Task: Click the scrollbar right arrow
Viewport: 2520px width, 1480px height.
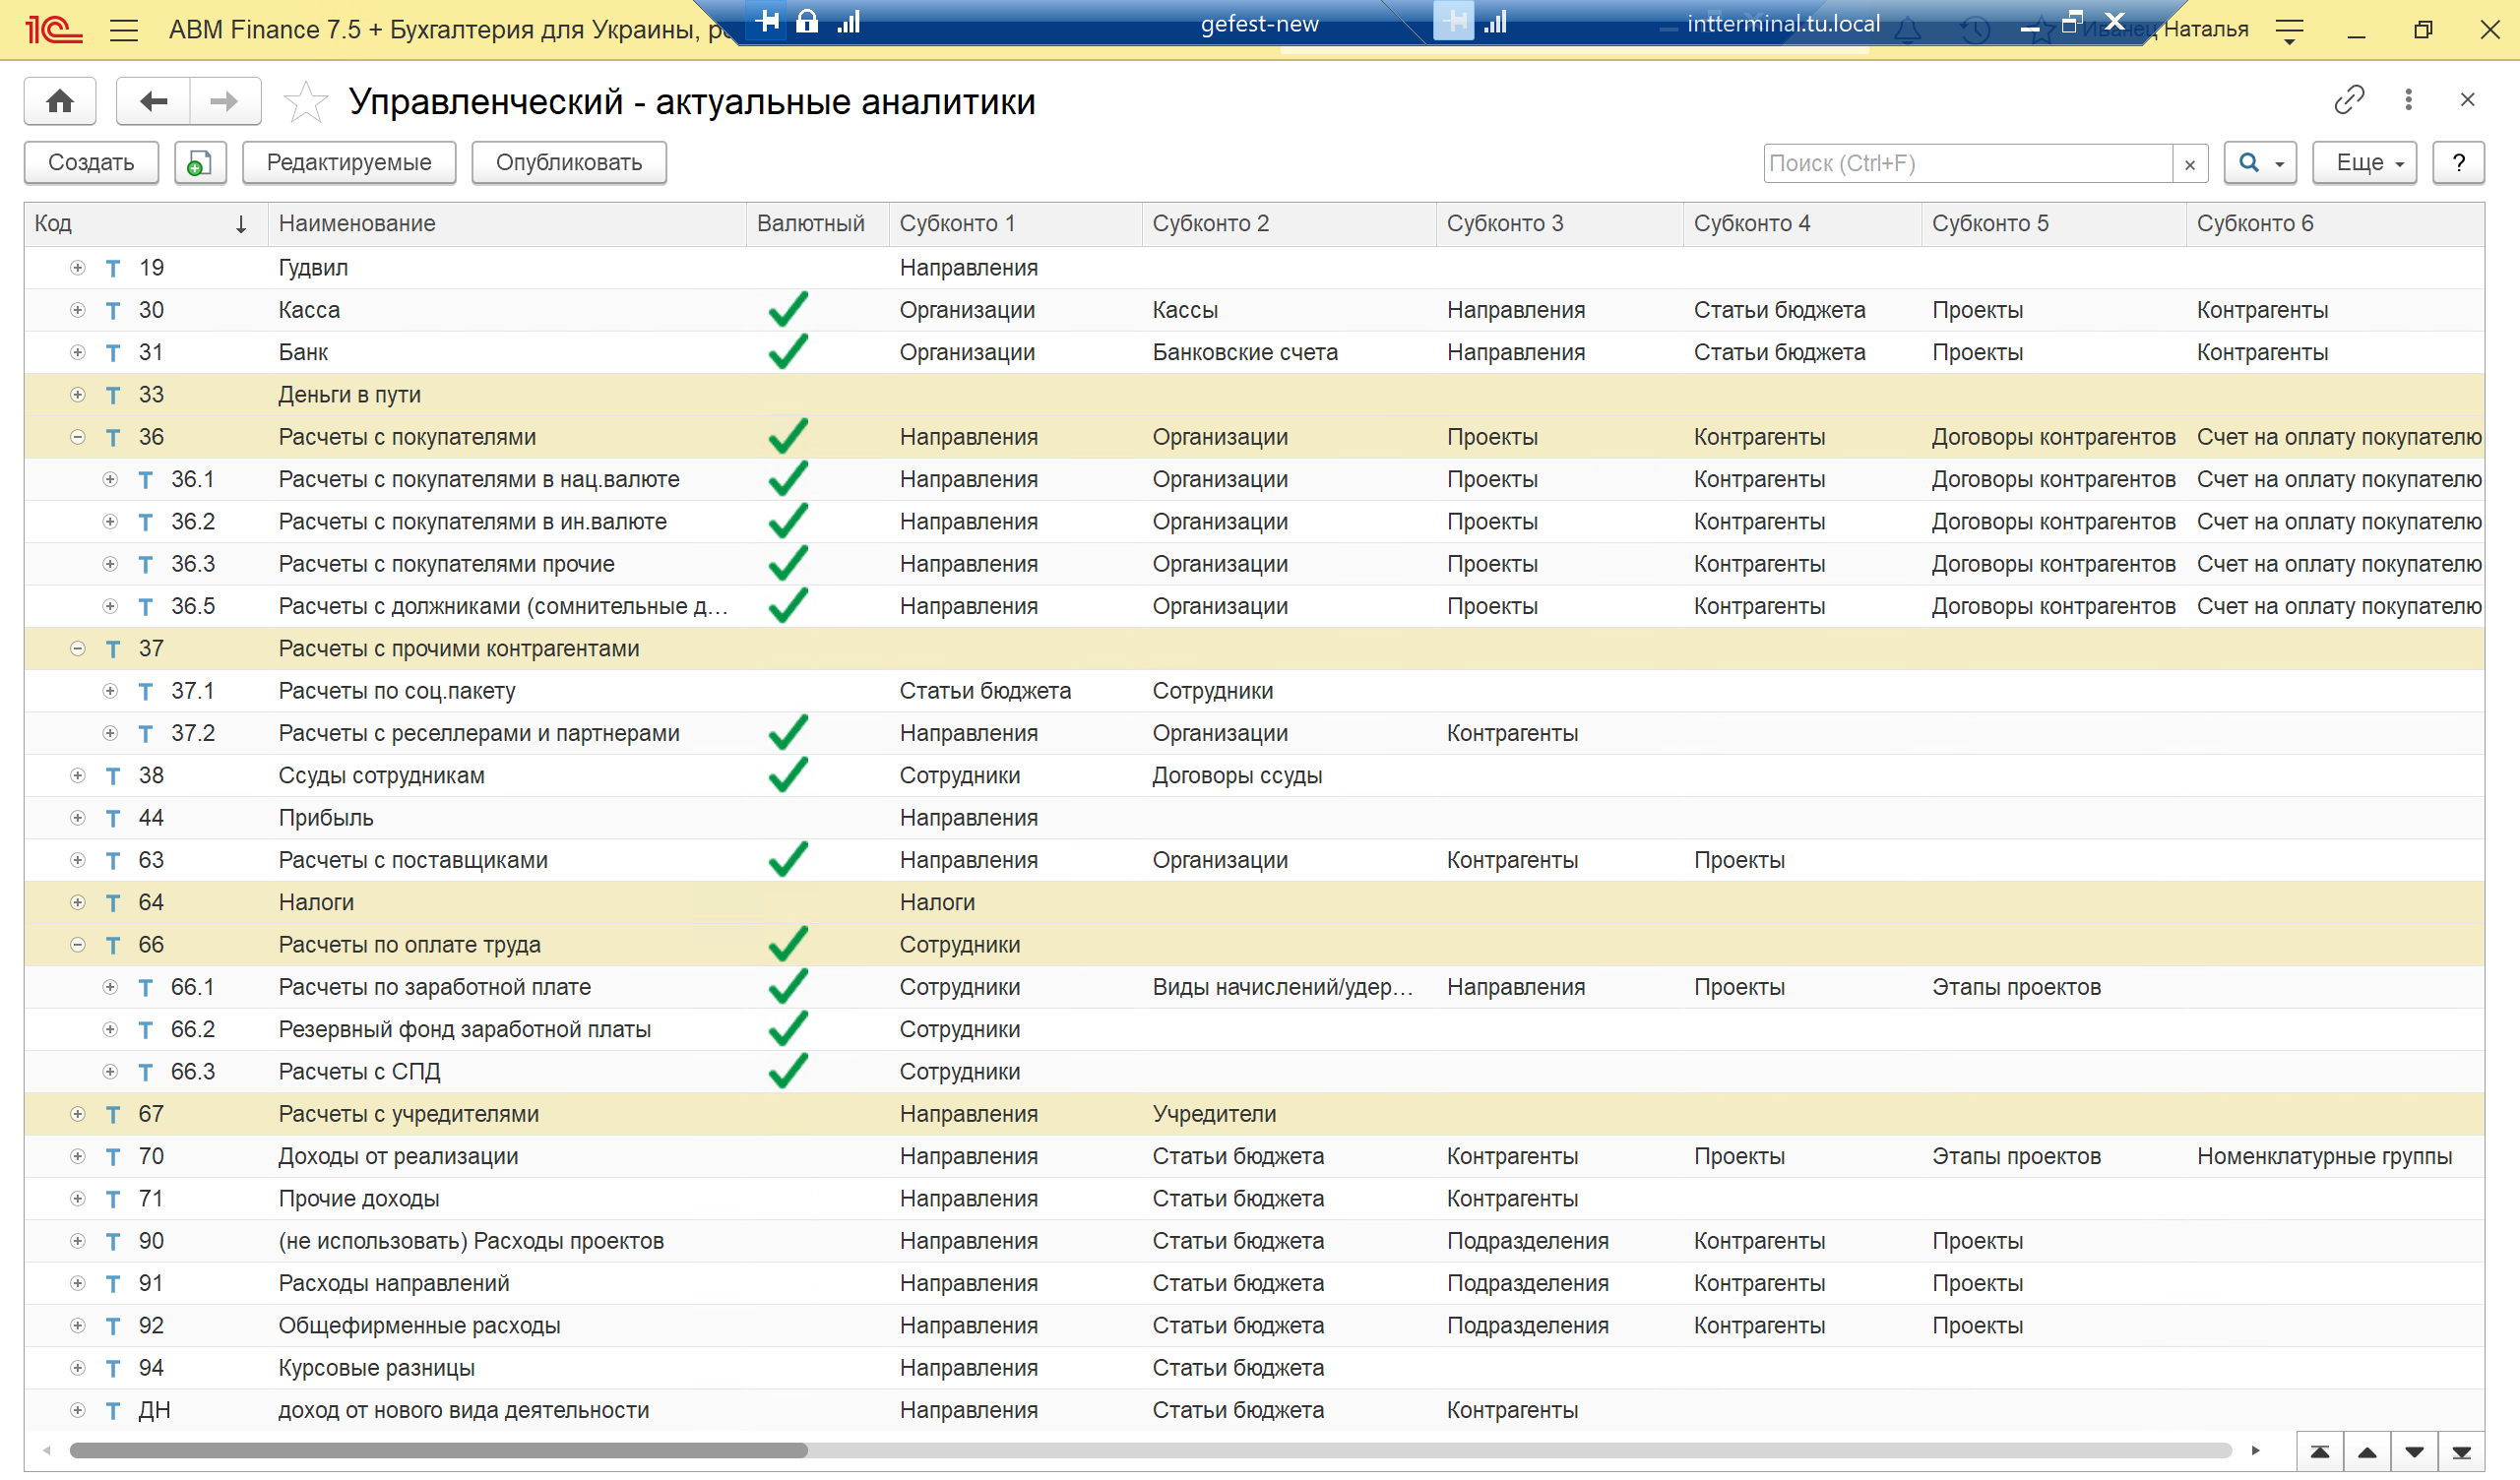Action: [x=2255, y=1451]
